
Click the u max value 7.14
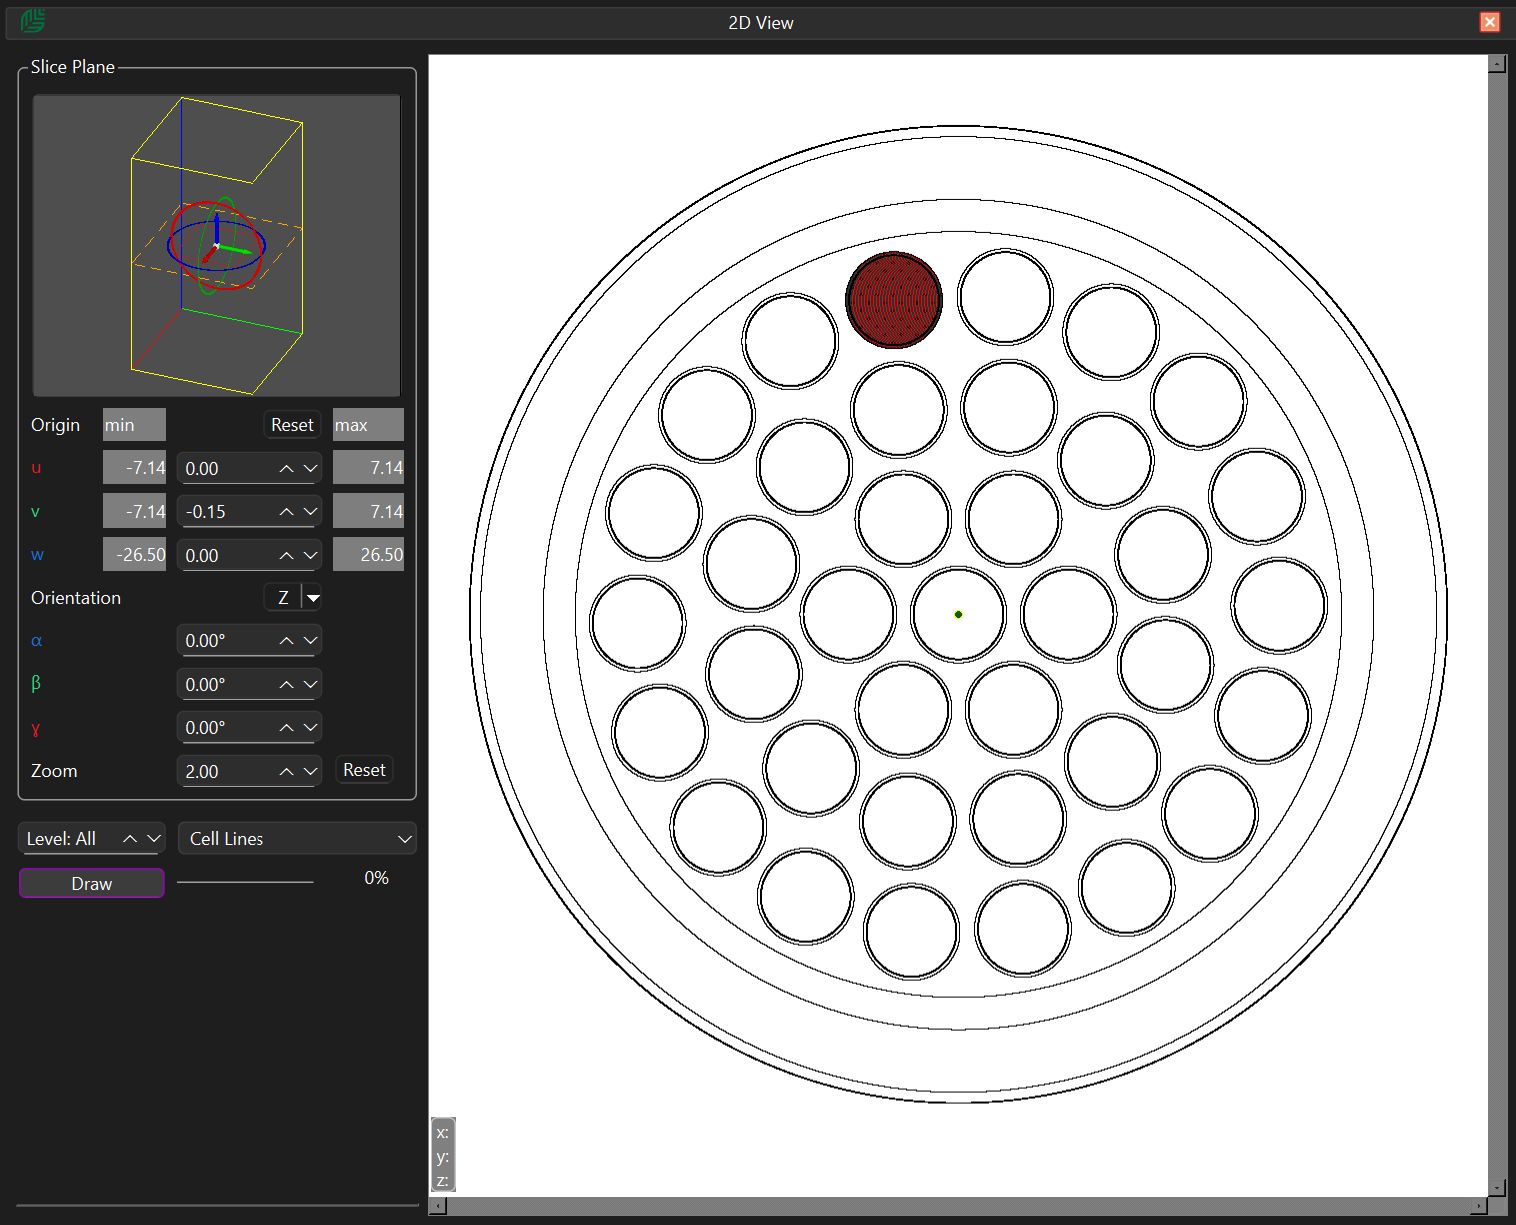[x=368, y=468]
